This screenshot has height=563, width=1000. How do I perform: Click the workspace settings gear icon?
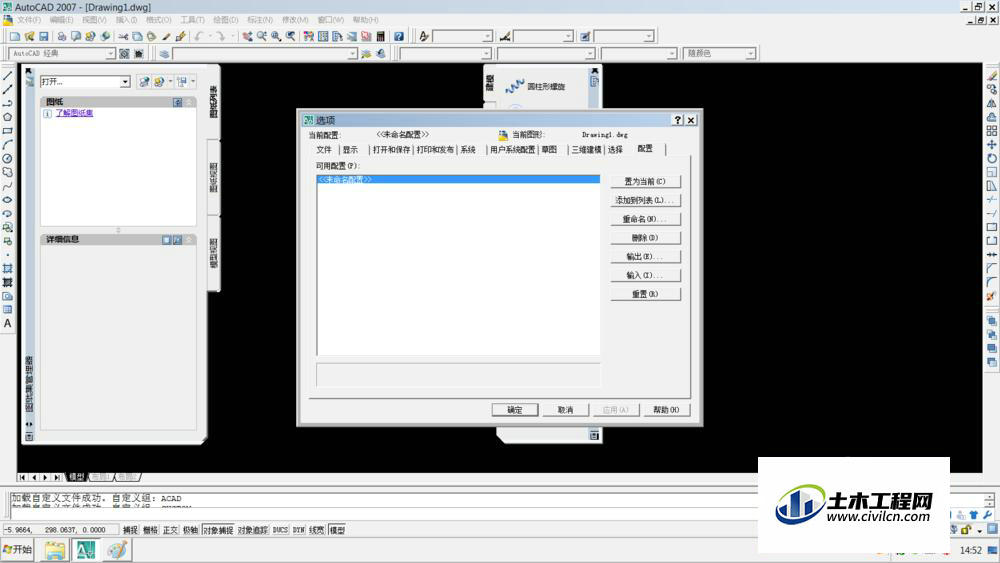tap(124, 54)
